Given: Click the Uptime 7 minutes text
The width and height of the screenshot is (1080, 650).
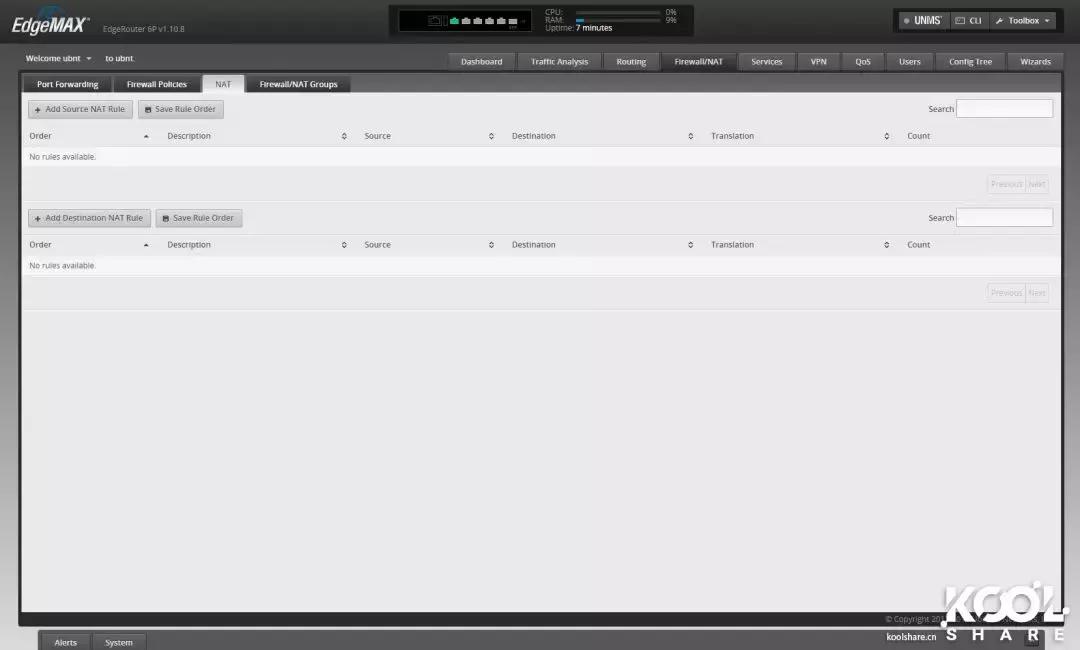Looking at the screenshot, I should click(x=579, y=28).
